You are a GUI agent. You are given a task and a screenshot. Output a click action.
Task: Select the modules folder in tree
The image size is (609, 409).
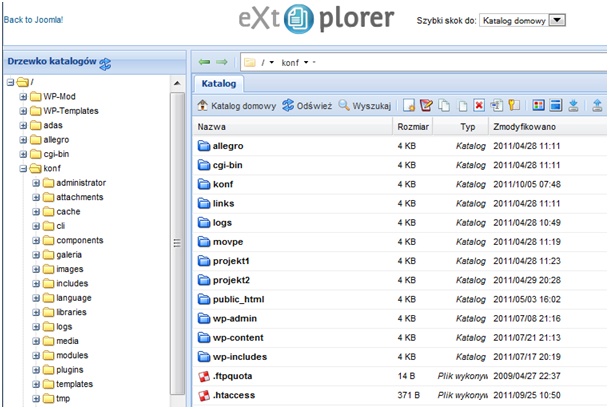pos(72,355)
